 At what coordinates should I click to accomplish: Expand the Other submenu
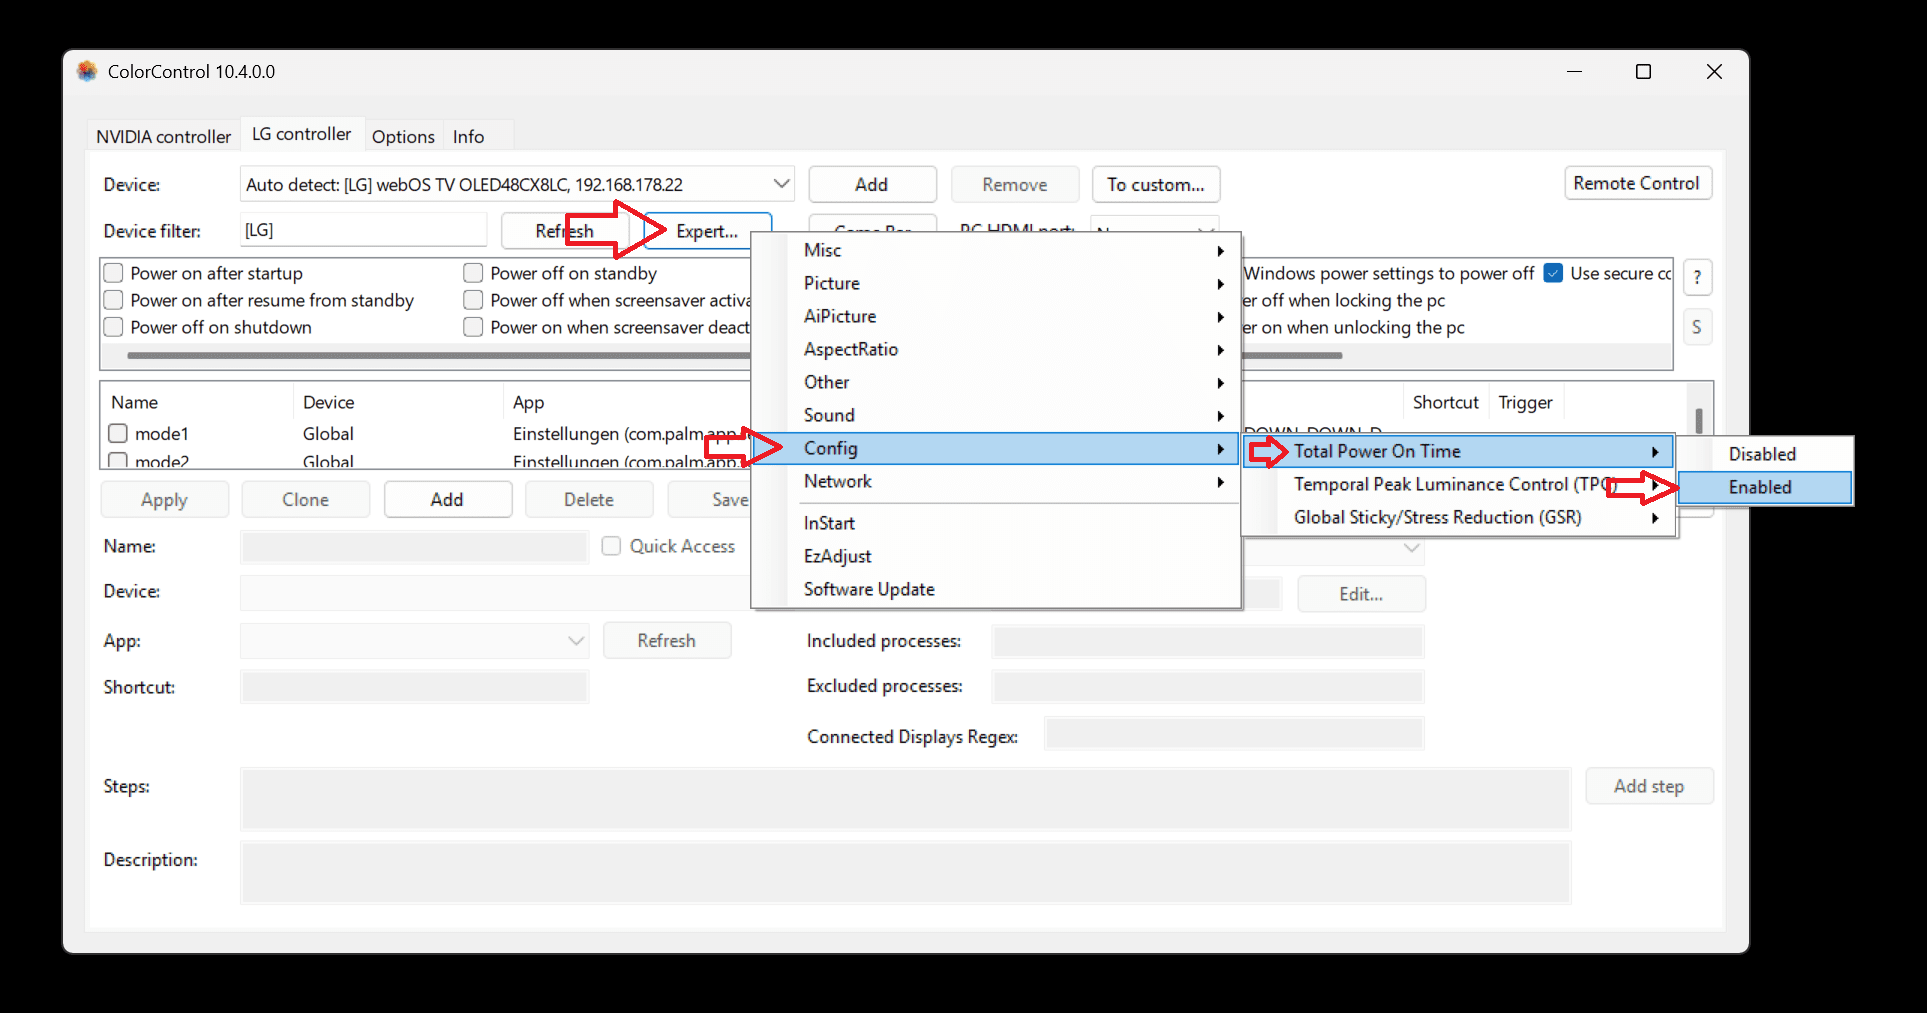pos(996,382)
